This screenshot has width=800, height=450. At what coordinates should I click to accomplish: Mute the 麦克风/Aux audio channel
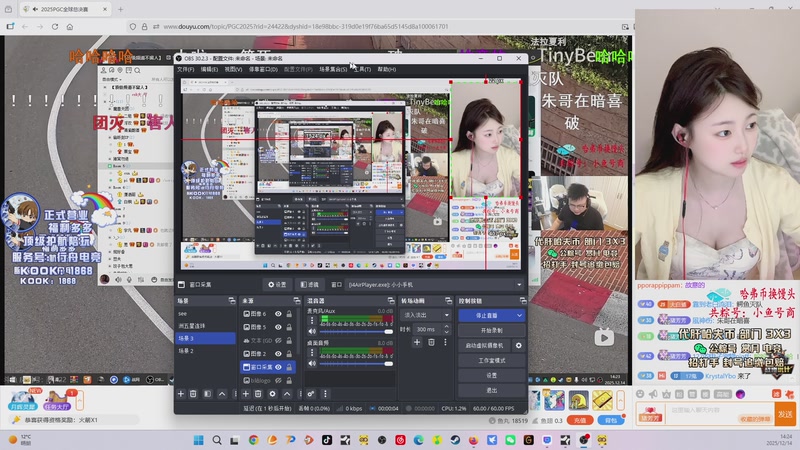[x=312, y=331]
